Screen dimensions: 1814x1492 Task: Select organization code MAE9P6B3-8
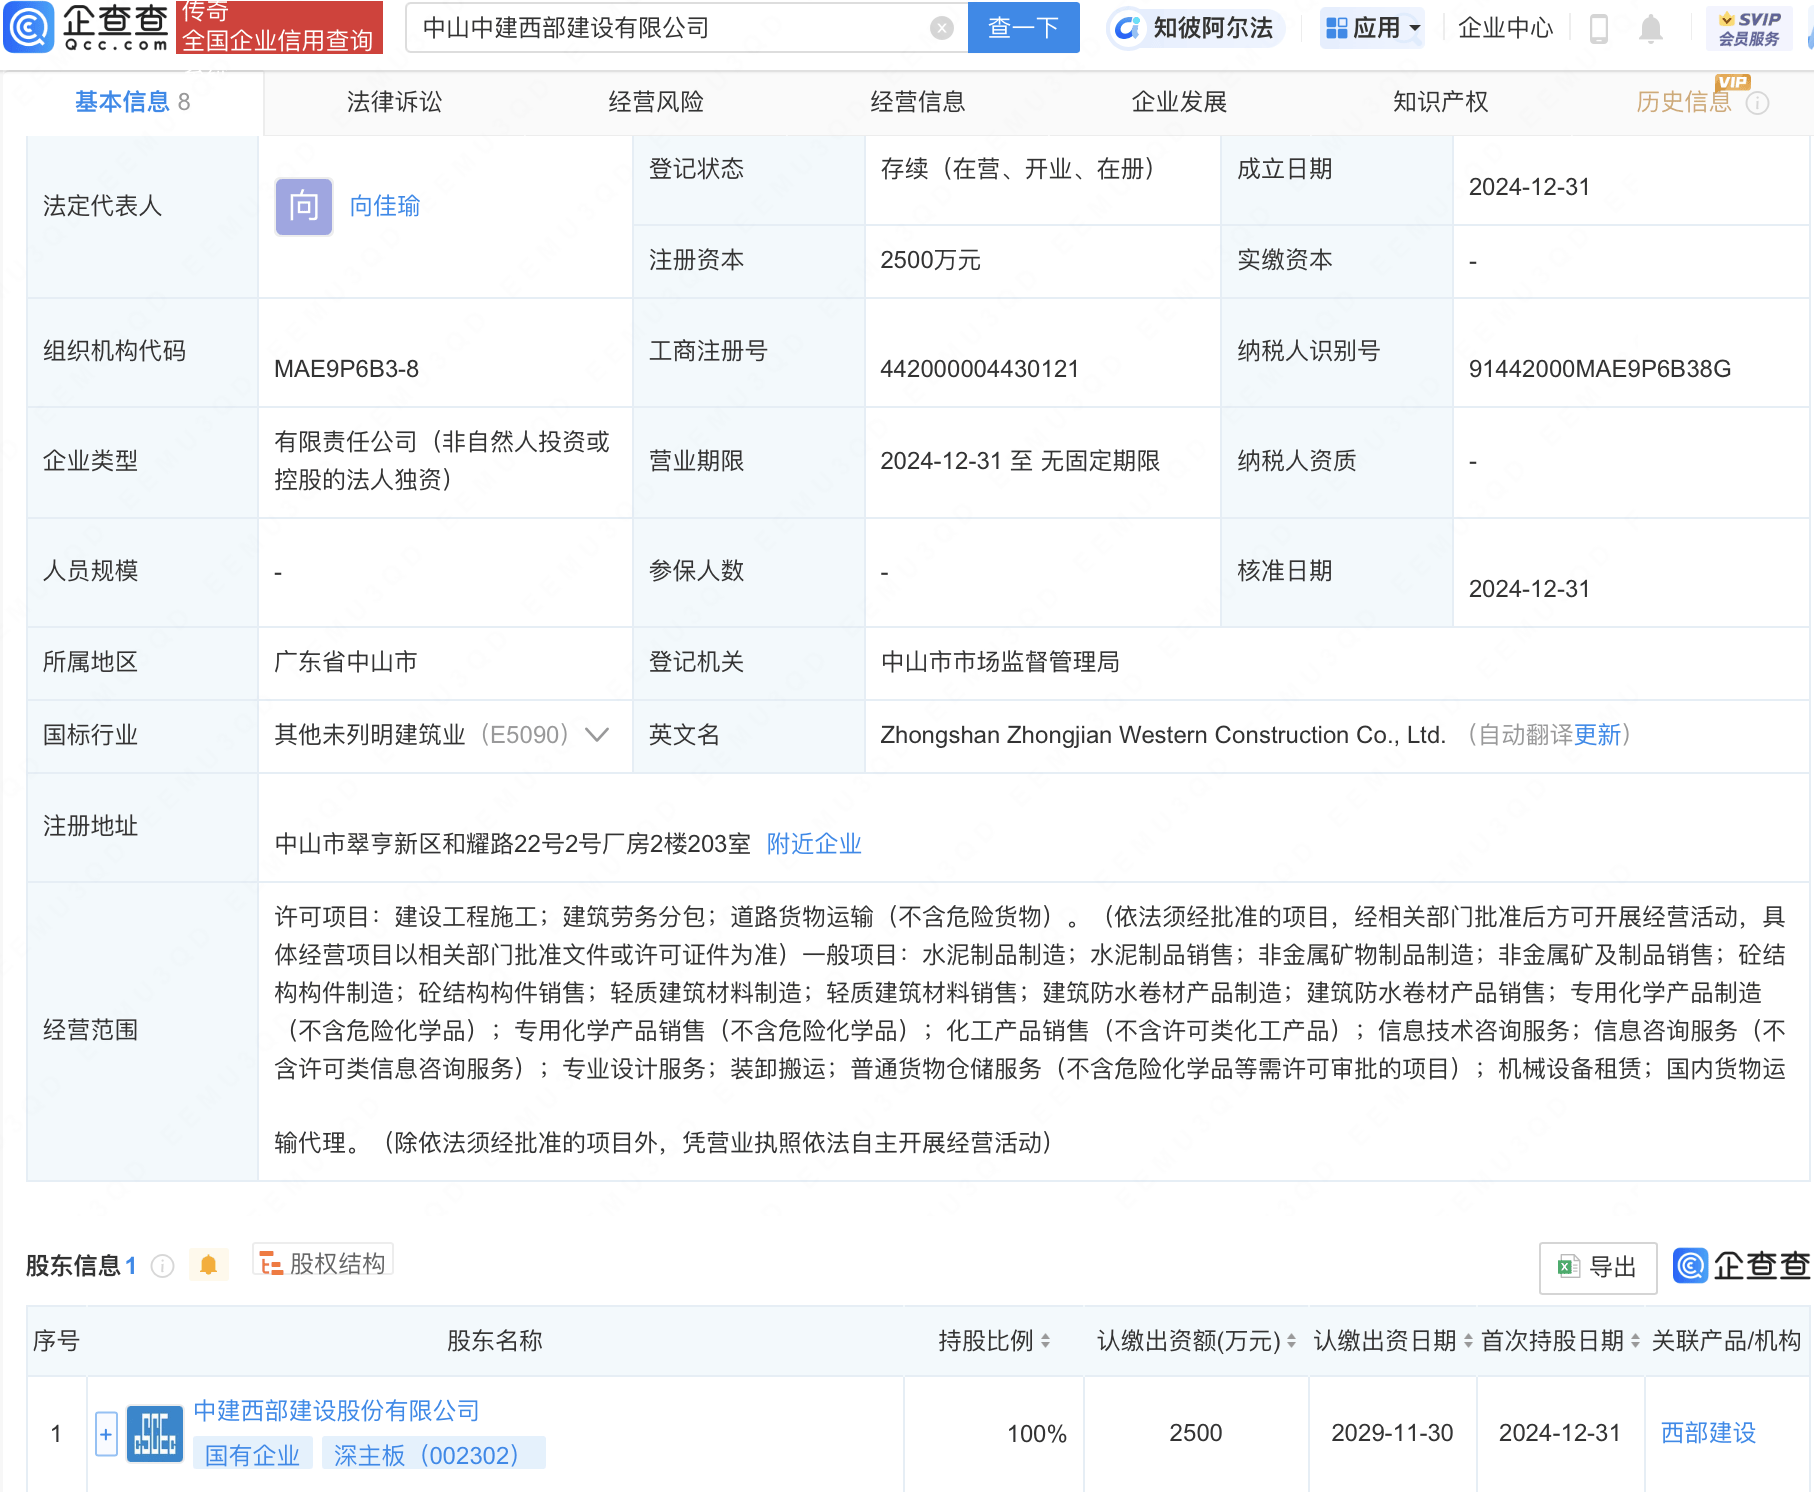coord(346,369)
